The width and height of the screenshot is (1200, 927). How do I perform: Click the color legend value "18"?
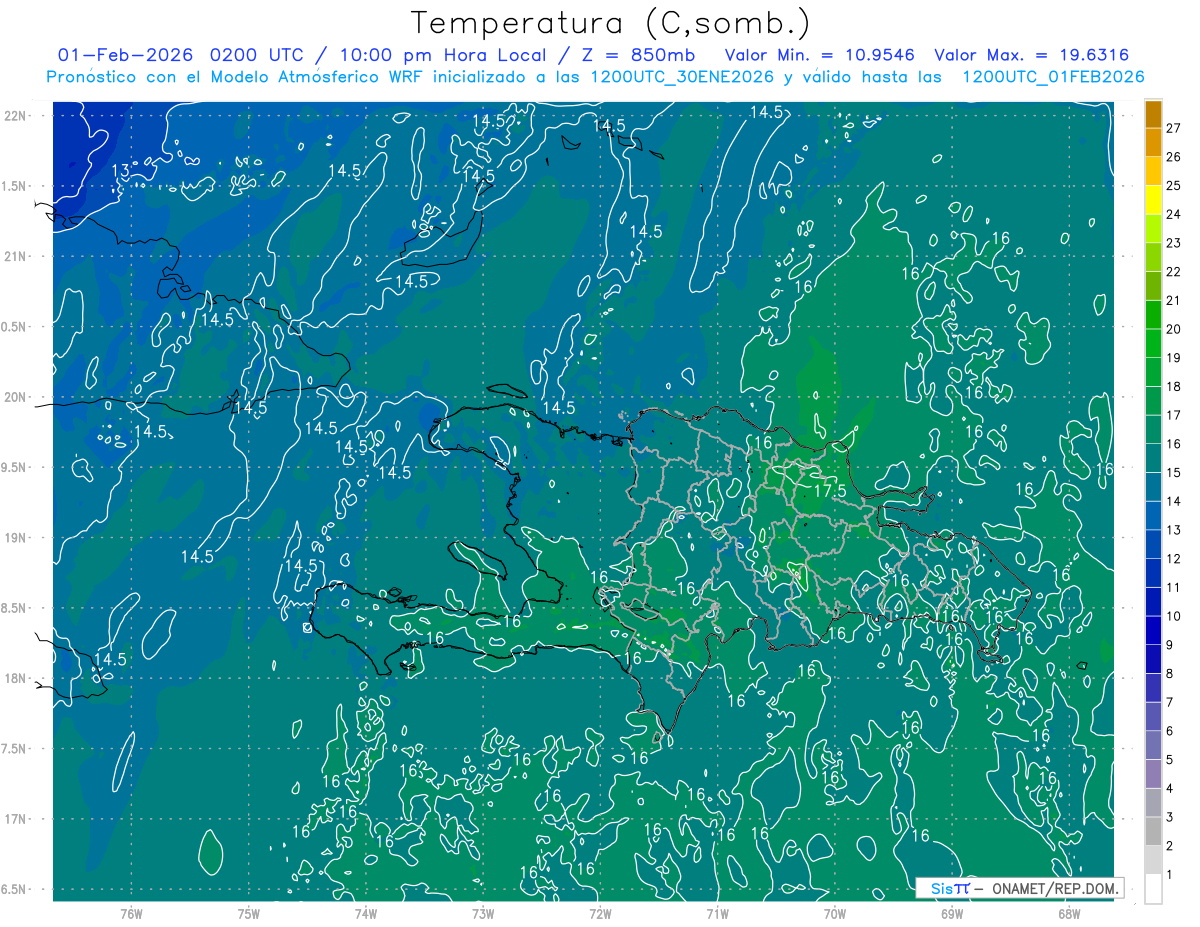[1173, 386]
